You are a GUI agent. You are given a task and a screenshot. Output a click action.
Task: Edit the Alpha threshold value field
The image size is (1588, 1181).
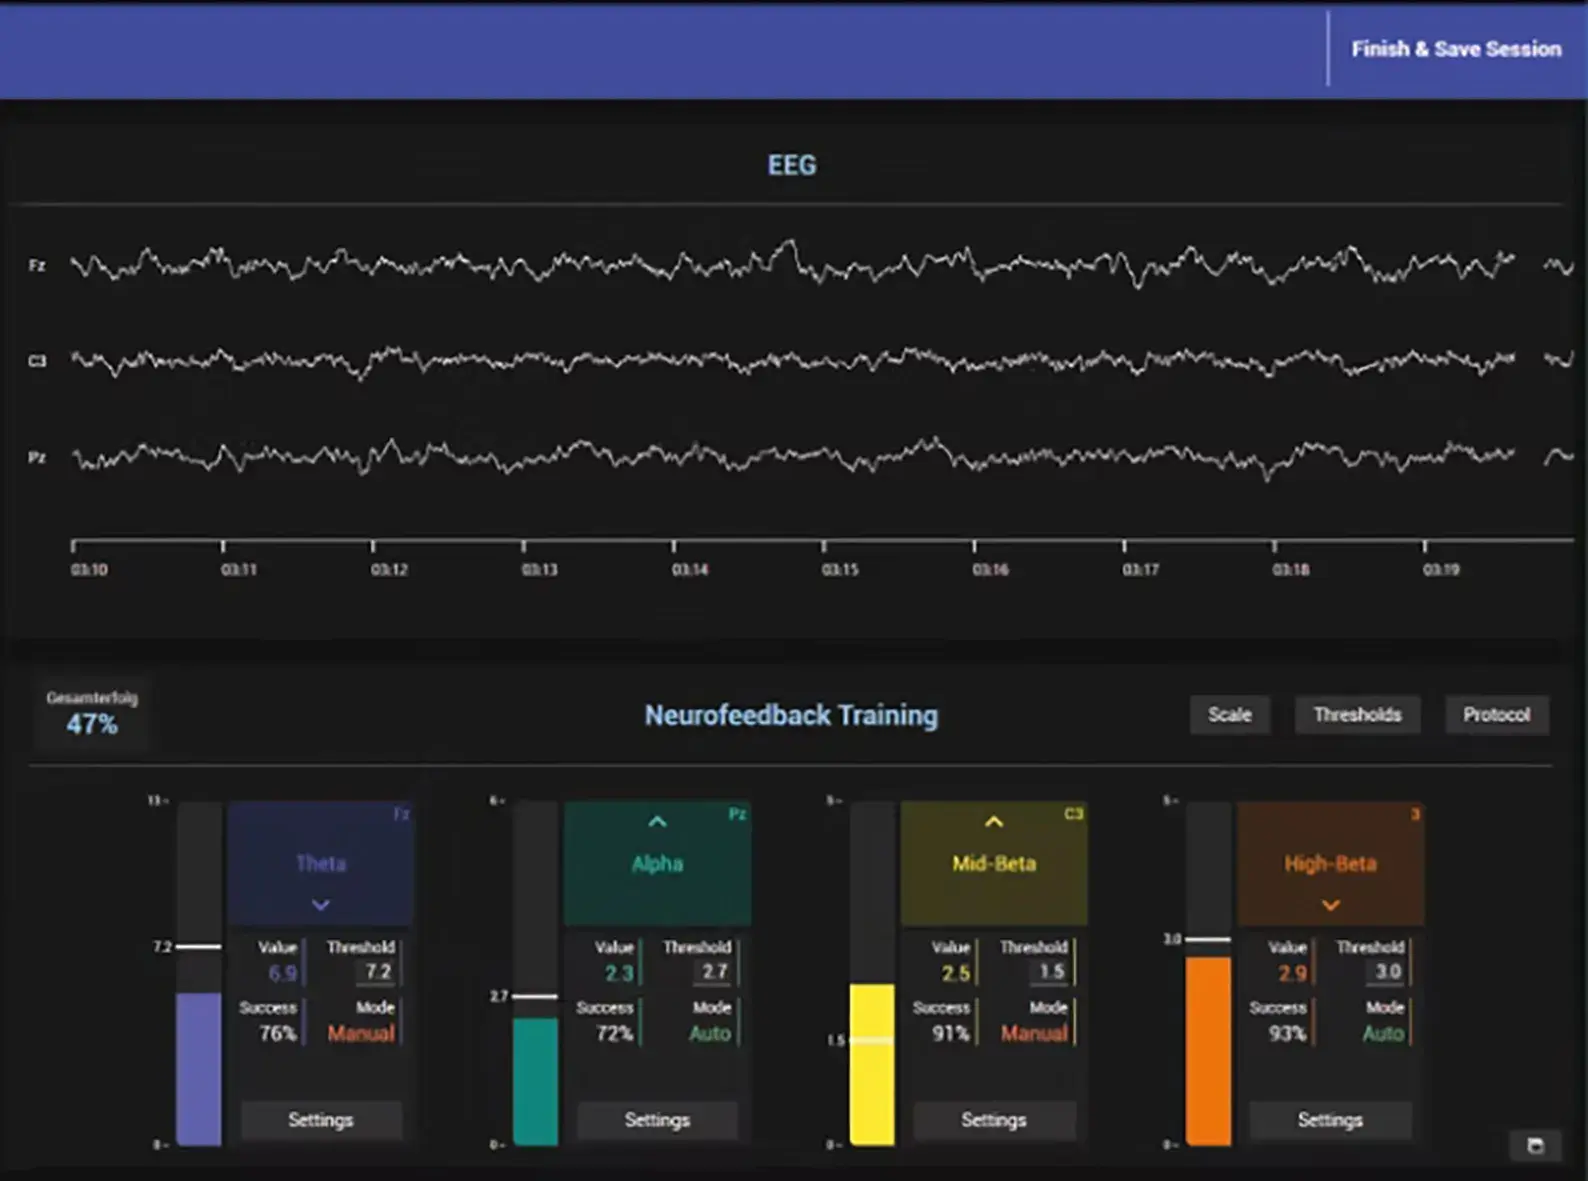(714, 972)
